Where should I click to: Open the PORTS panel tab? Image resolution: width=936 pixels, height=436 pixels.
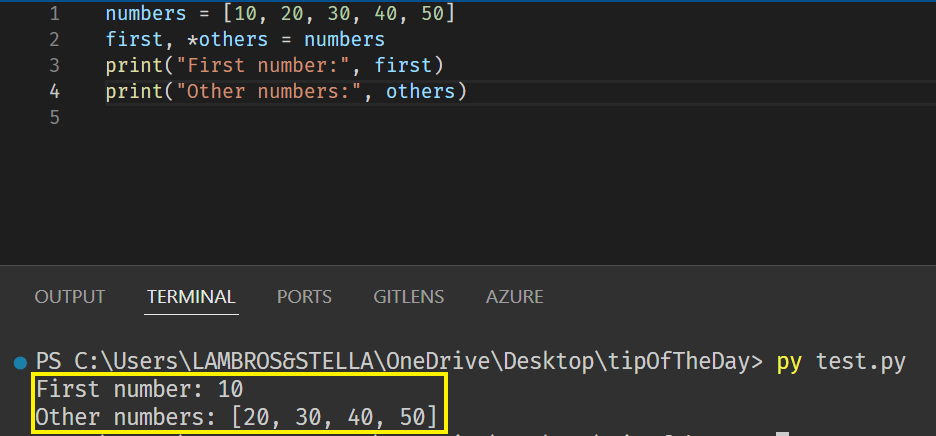(x=304, y=297)
